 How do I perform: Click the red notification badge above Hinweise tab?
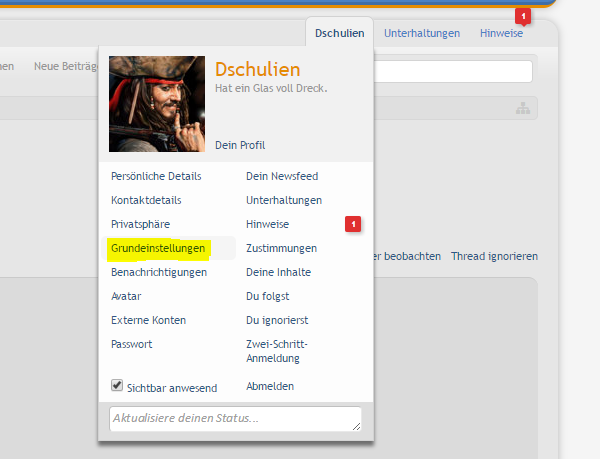523,16
